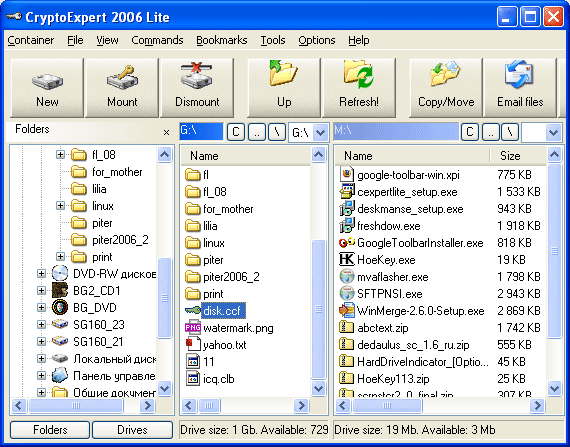Select the disk.ccf key icon
The image size is (570, 447).
click(x=193, y=311)
